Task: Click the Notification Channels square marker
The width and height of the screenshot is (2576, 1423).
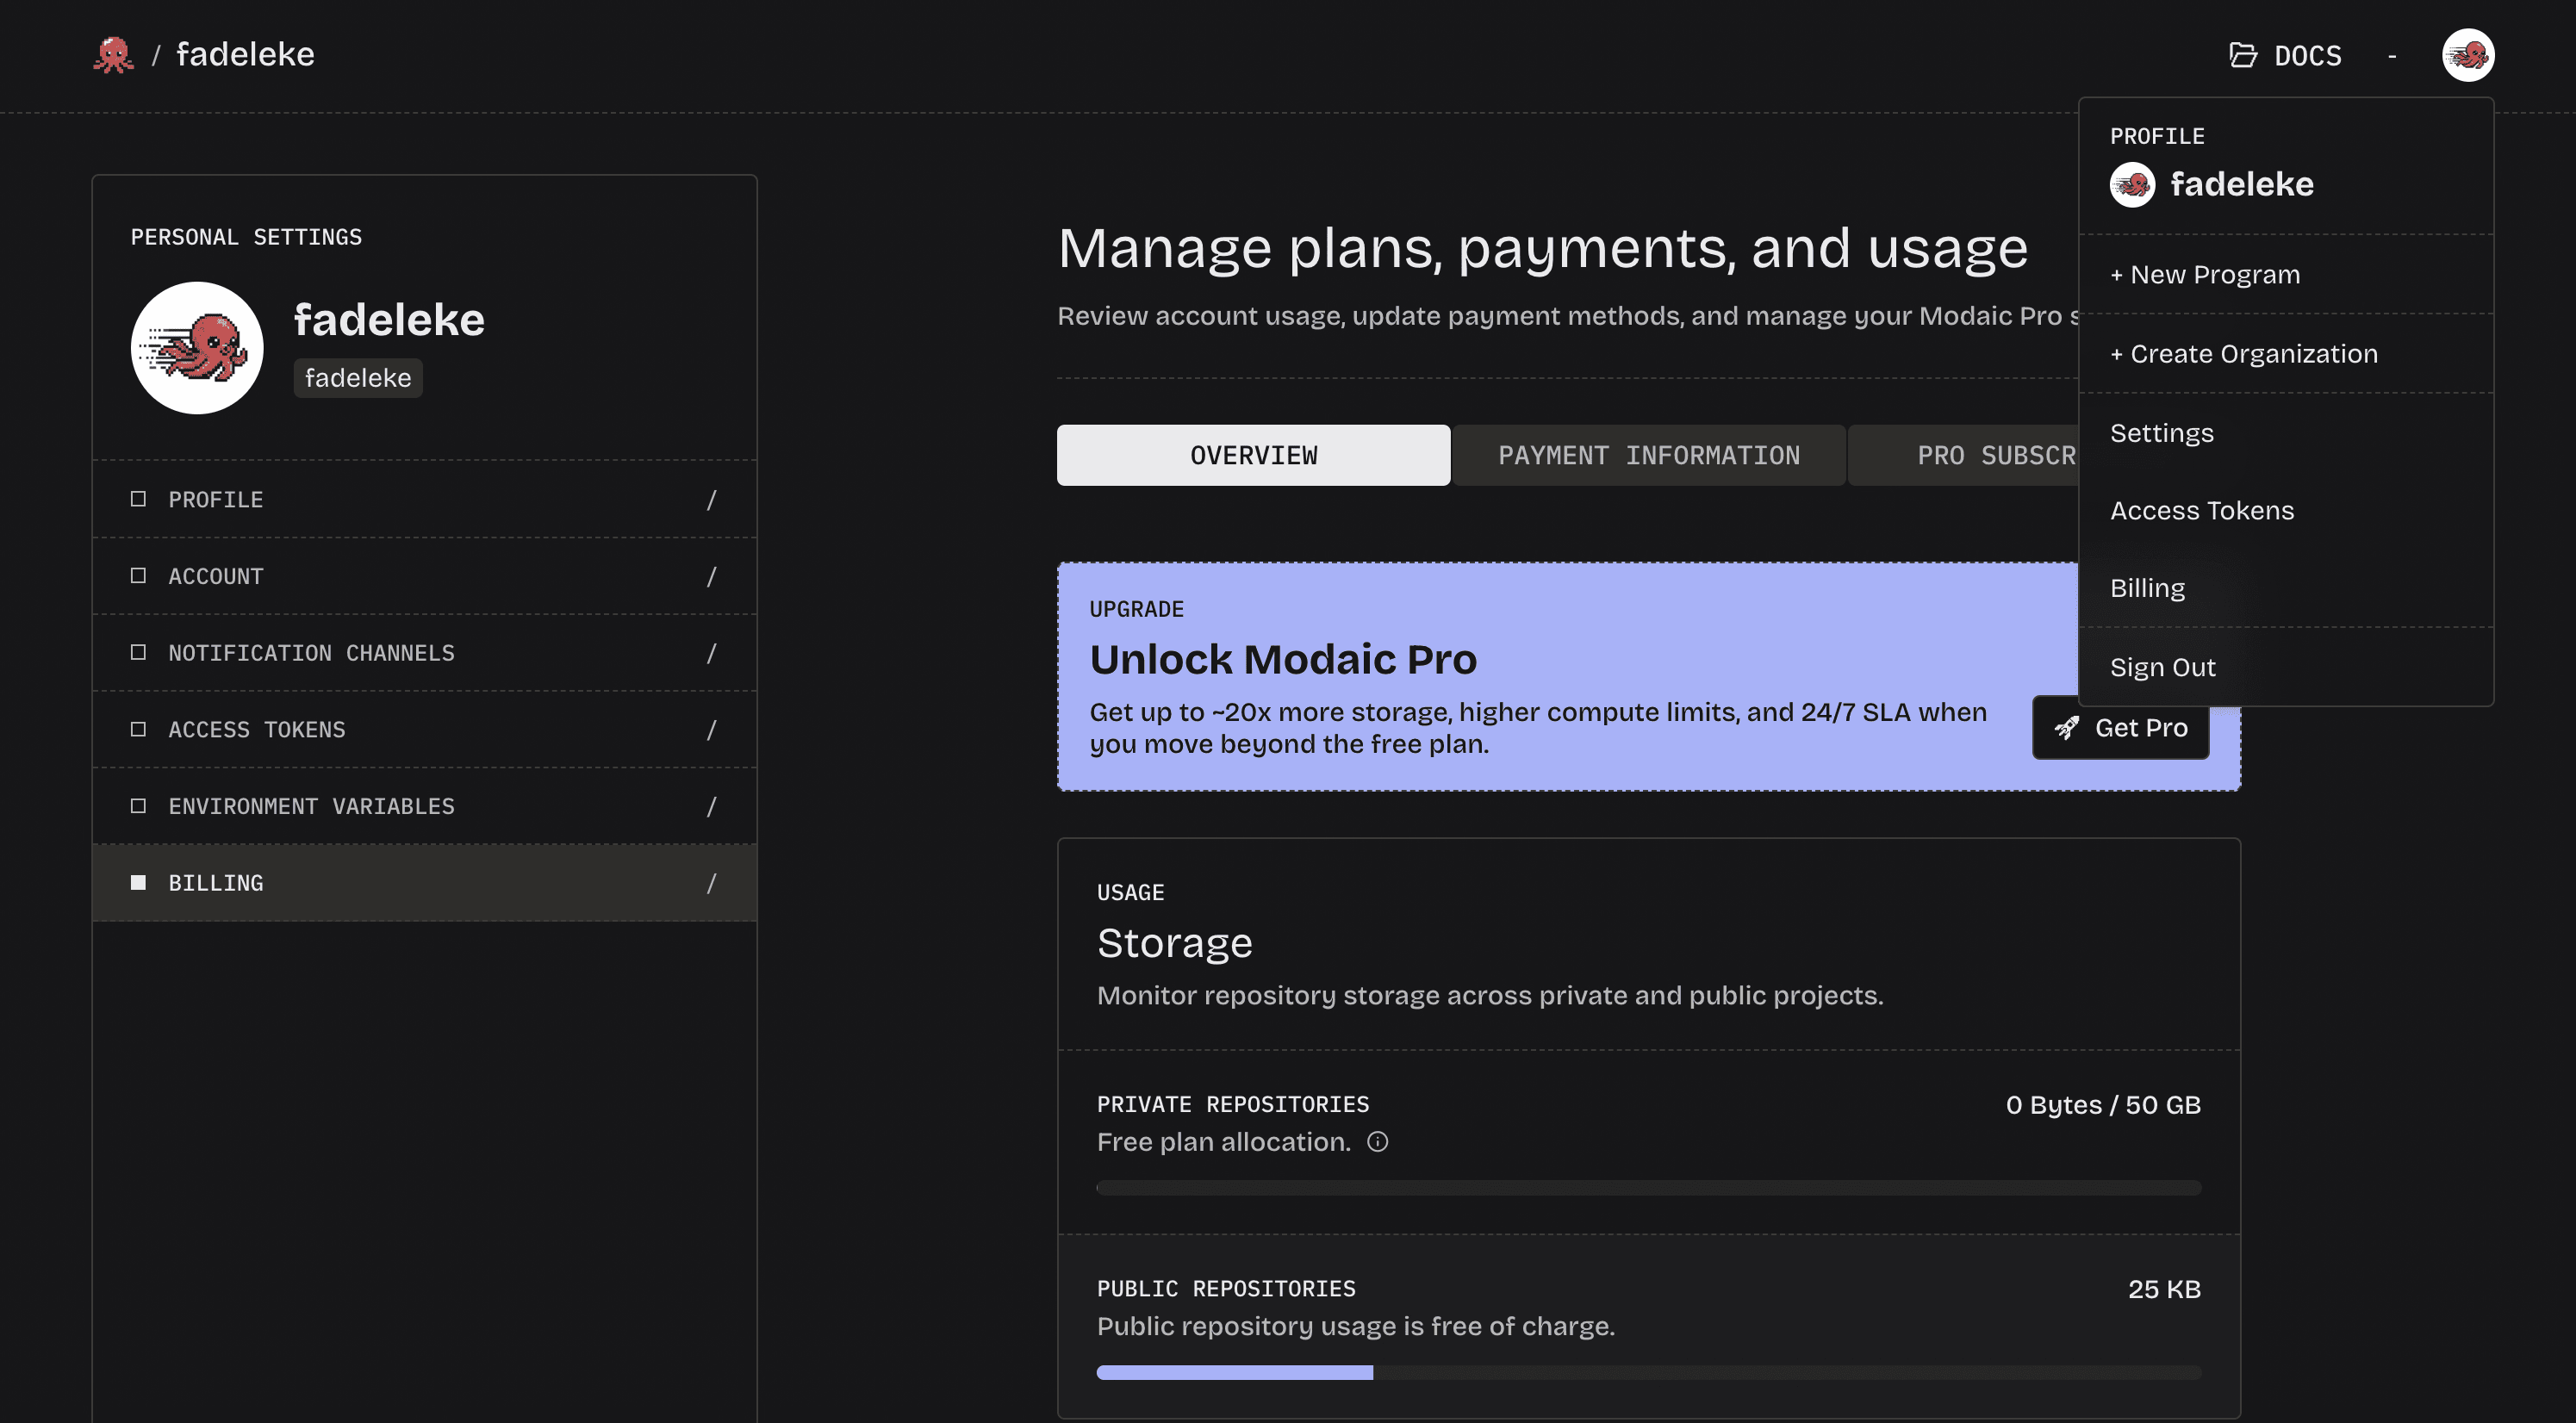Action: (x=138, y=652)
